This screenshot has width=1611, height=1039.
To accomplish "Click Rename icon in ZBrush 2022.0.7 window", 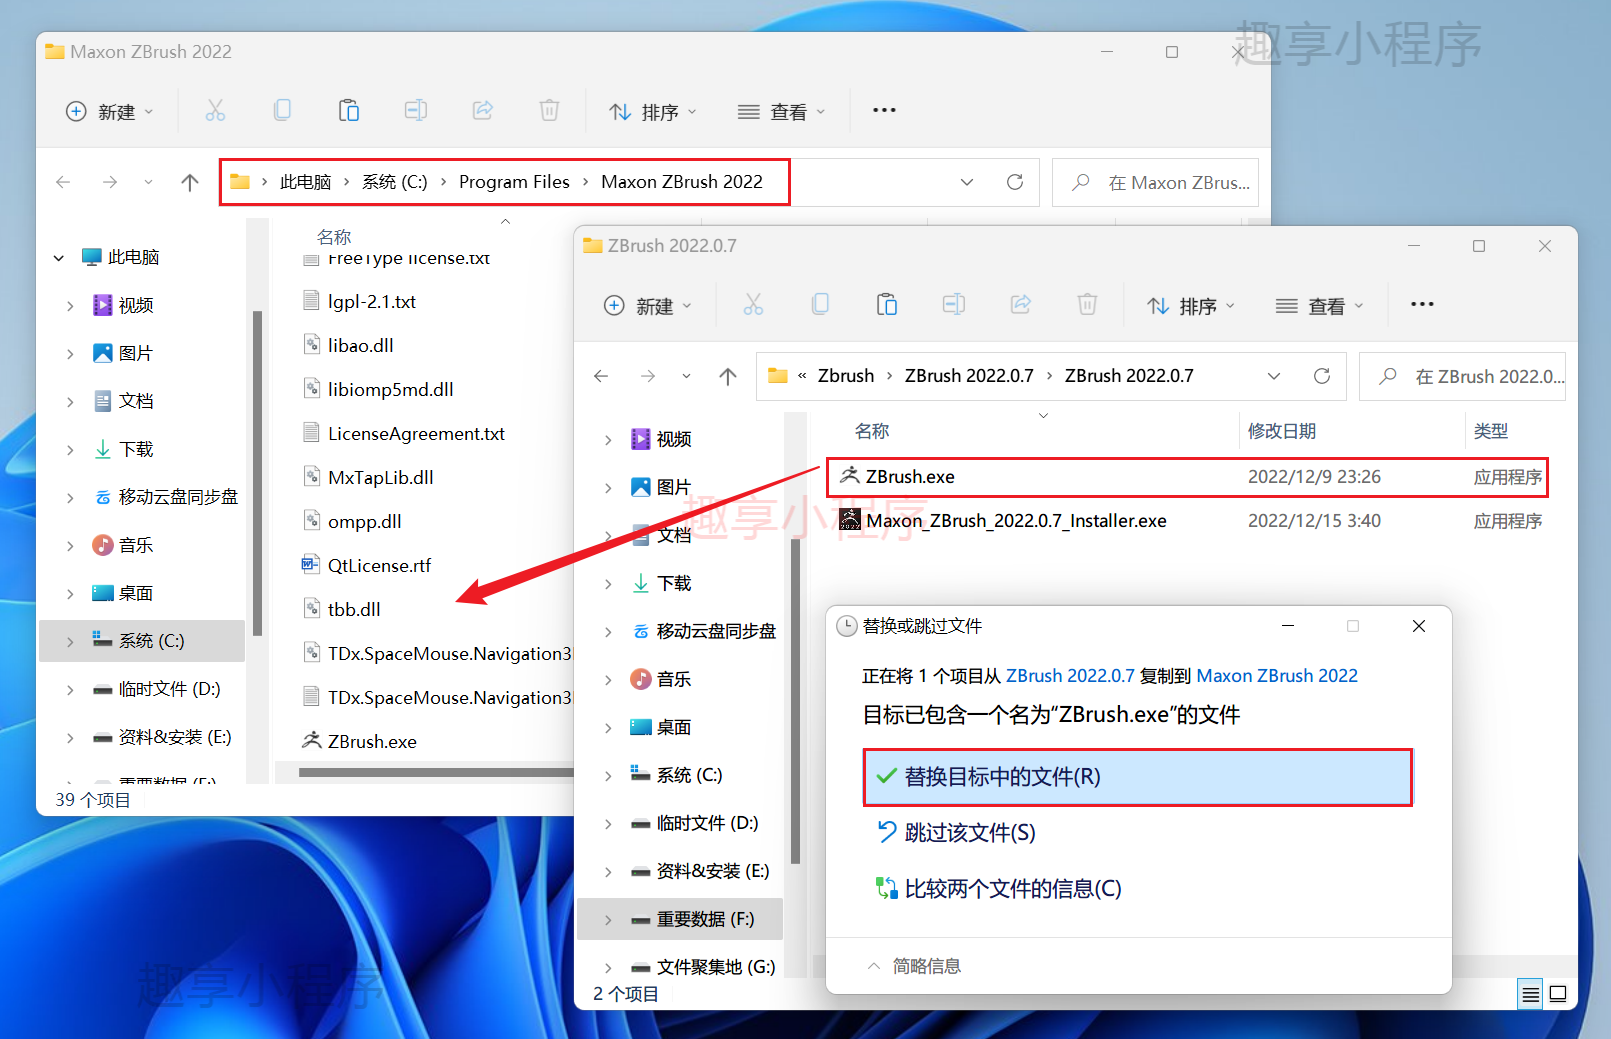I will tap(954, 305).
